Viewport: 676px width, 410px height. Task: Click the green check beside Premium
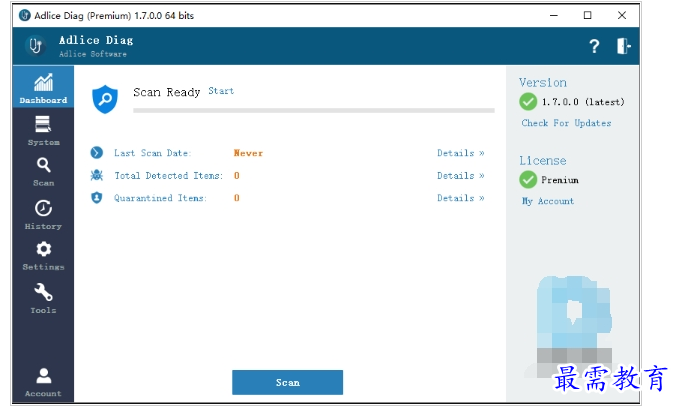coord(528,179)
